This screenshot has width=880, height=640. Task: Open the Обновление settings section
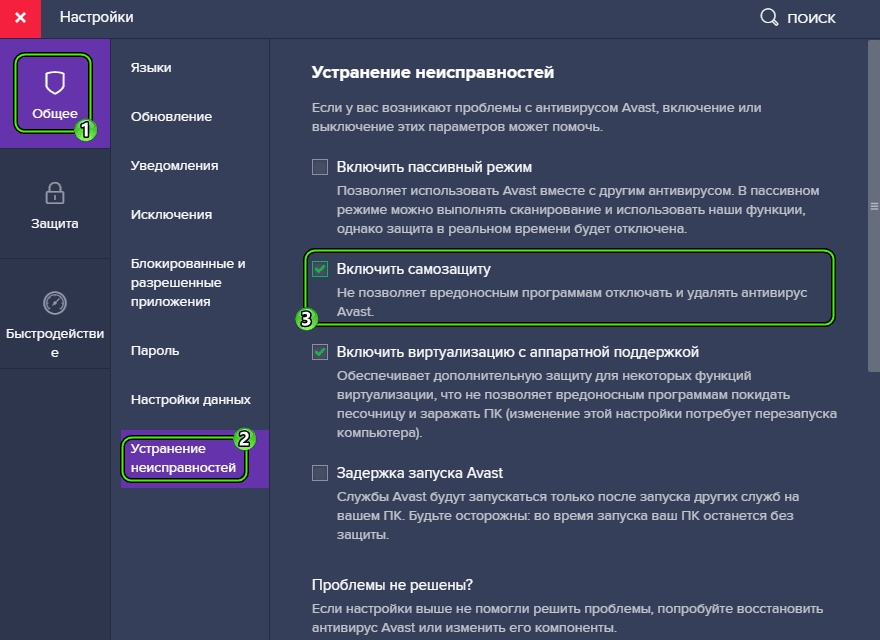click(171, 116)
